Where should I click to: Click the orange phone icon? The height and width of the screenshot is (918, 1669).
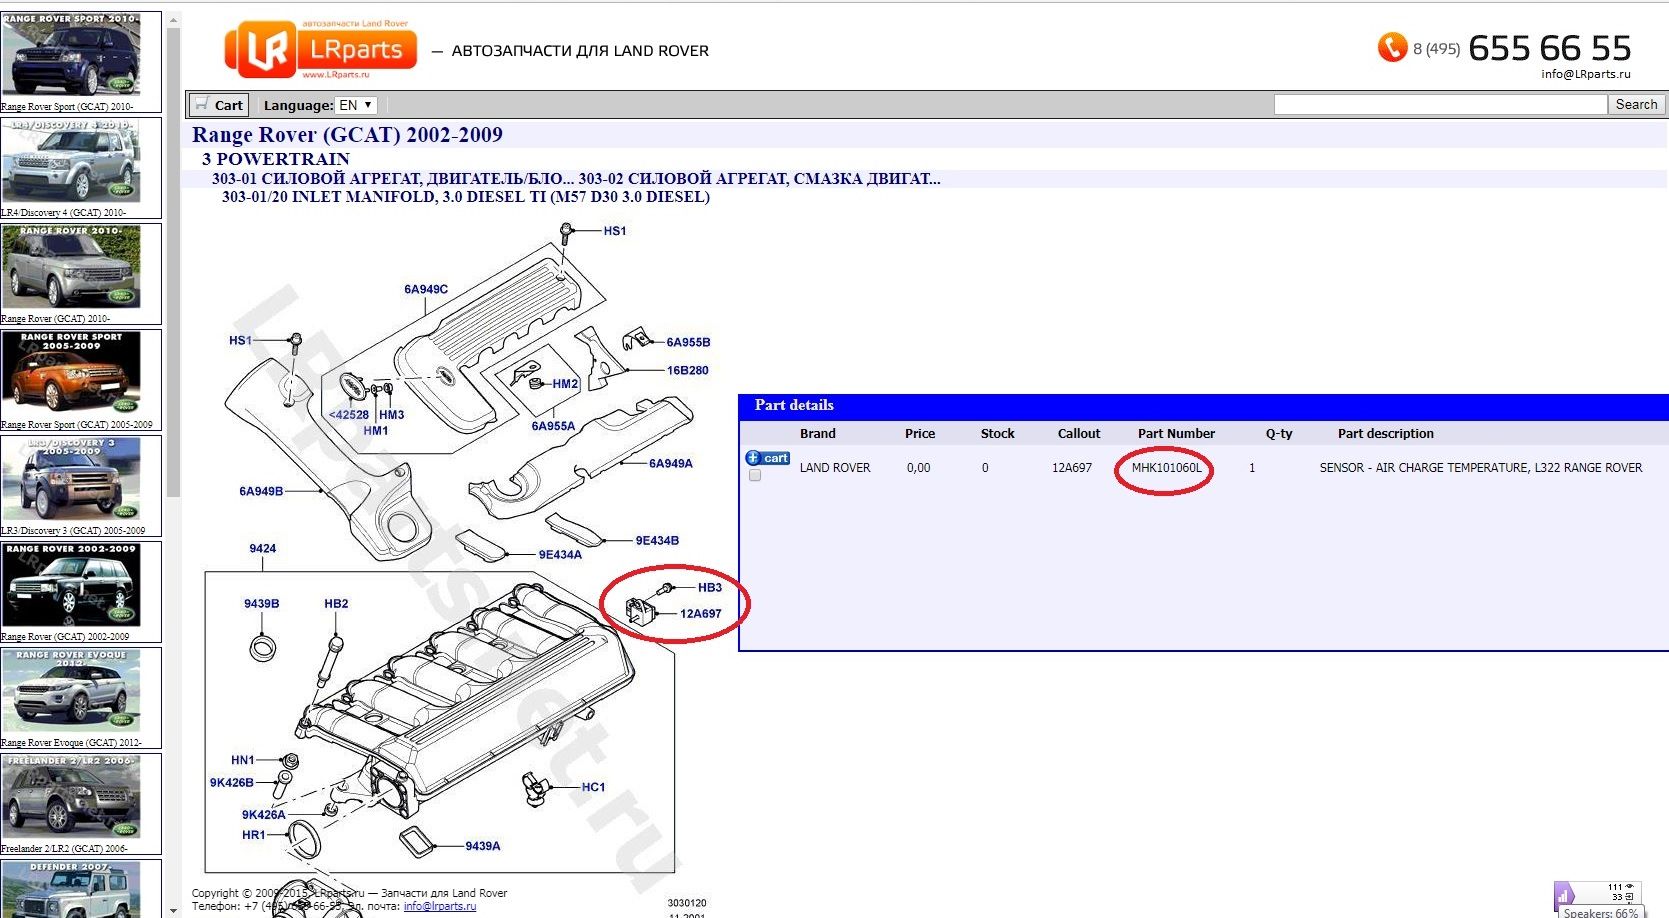tap(1392, 47)
